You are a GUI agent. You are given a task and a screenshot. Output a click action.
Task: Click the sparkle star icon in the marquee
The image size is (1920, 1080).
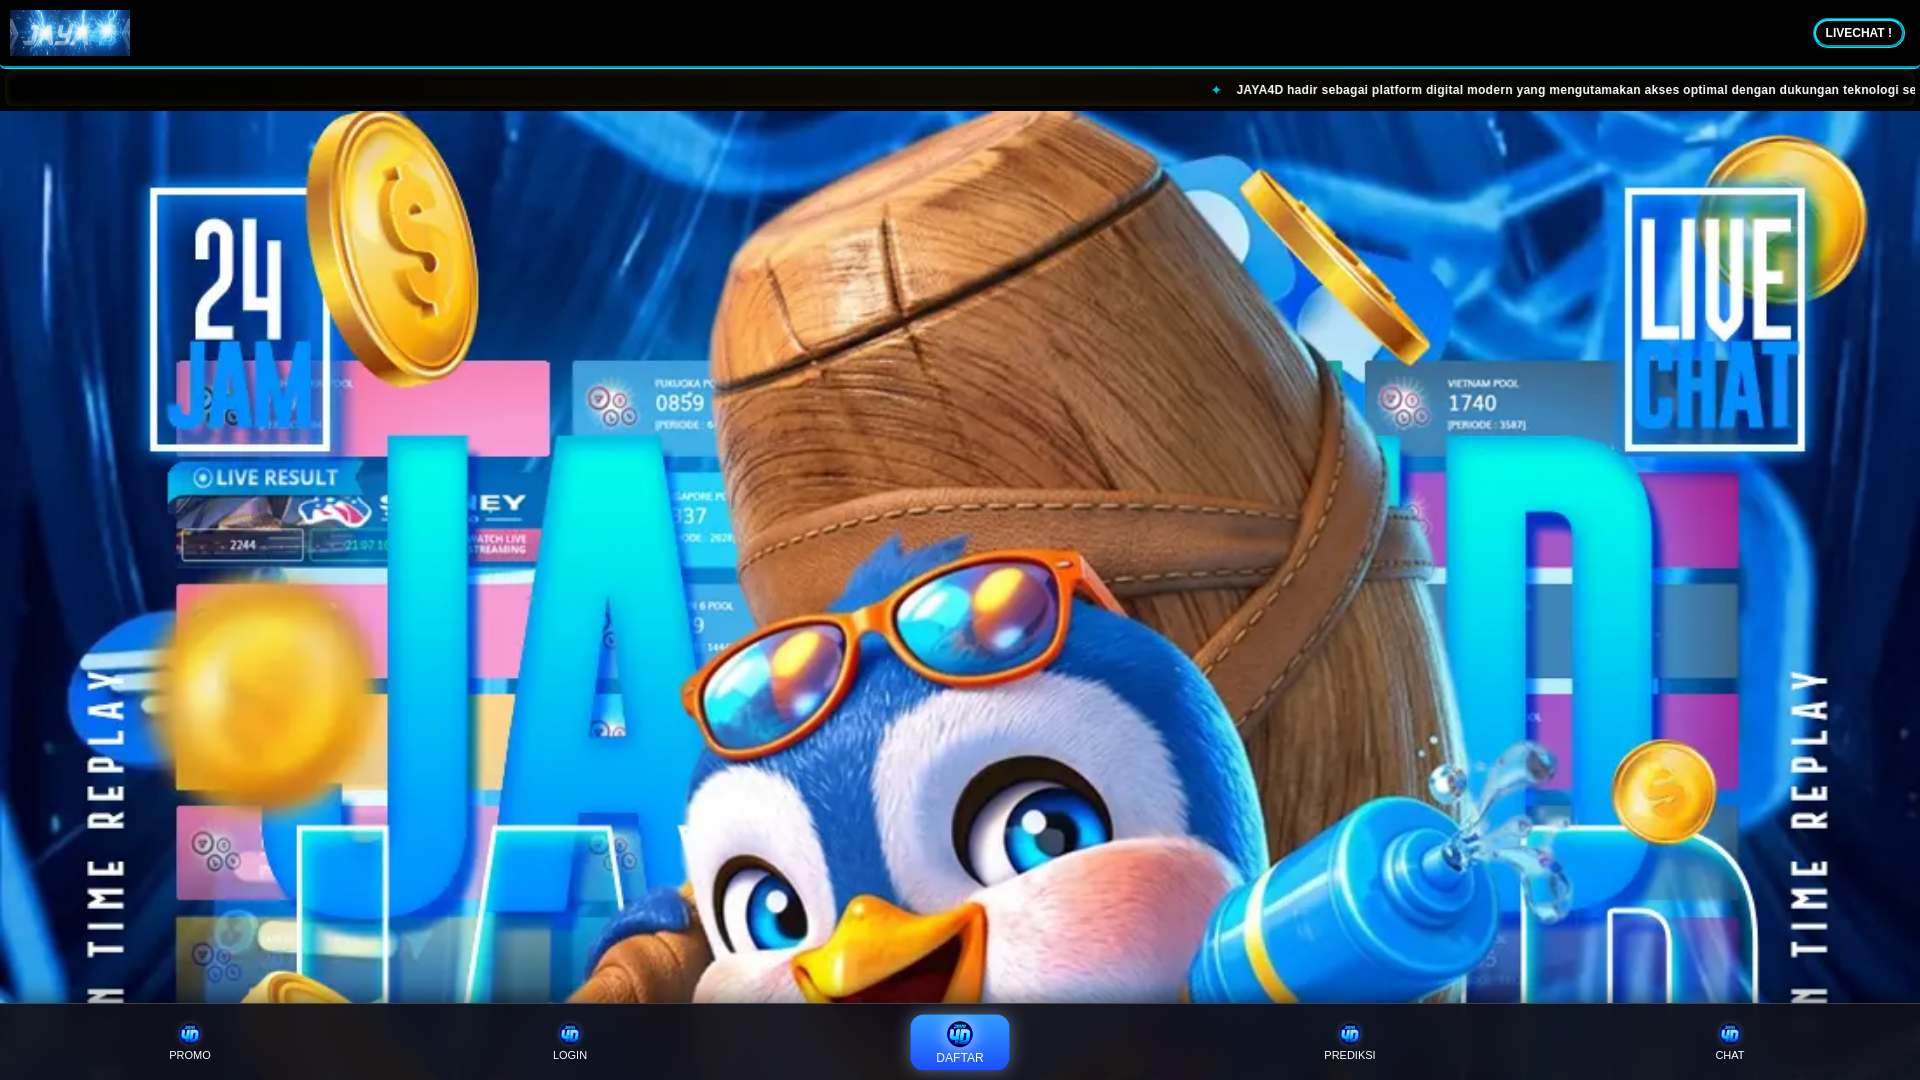click(x=1216, y=90)
